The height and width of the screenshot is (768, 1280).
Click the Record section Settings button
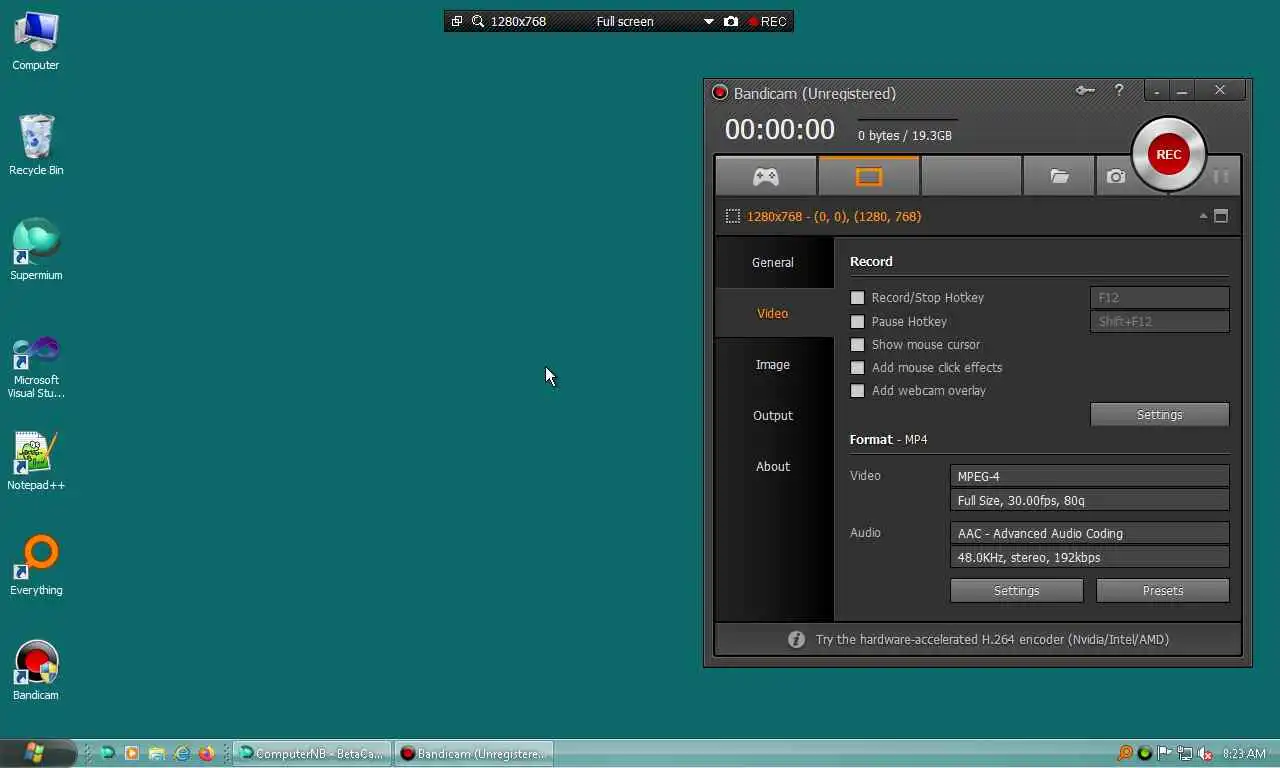point(1159,414)
